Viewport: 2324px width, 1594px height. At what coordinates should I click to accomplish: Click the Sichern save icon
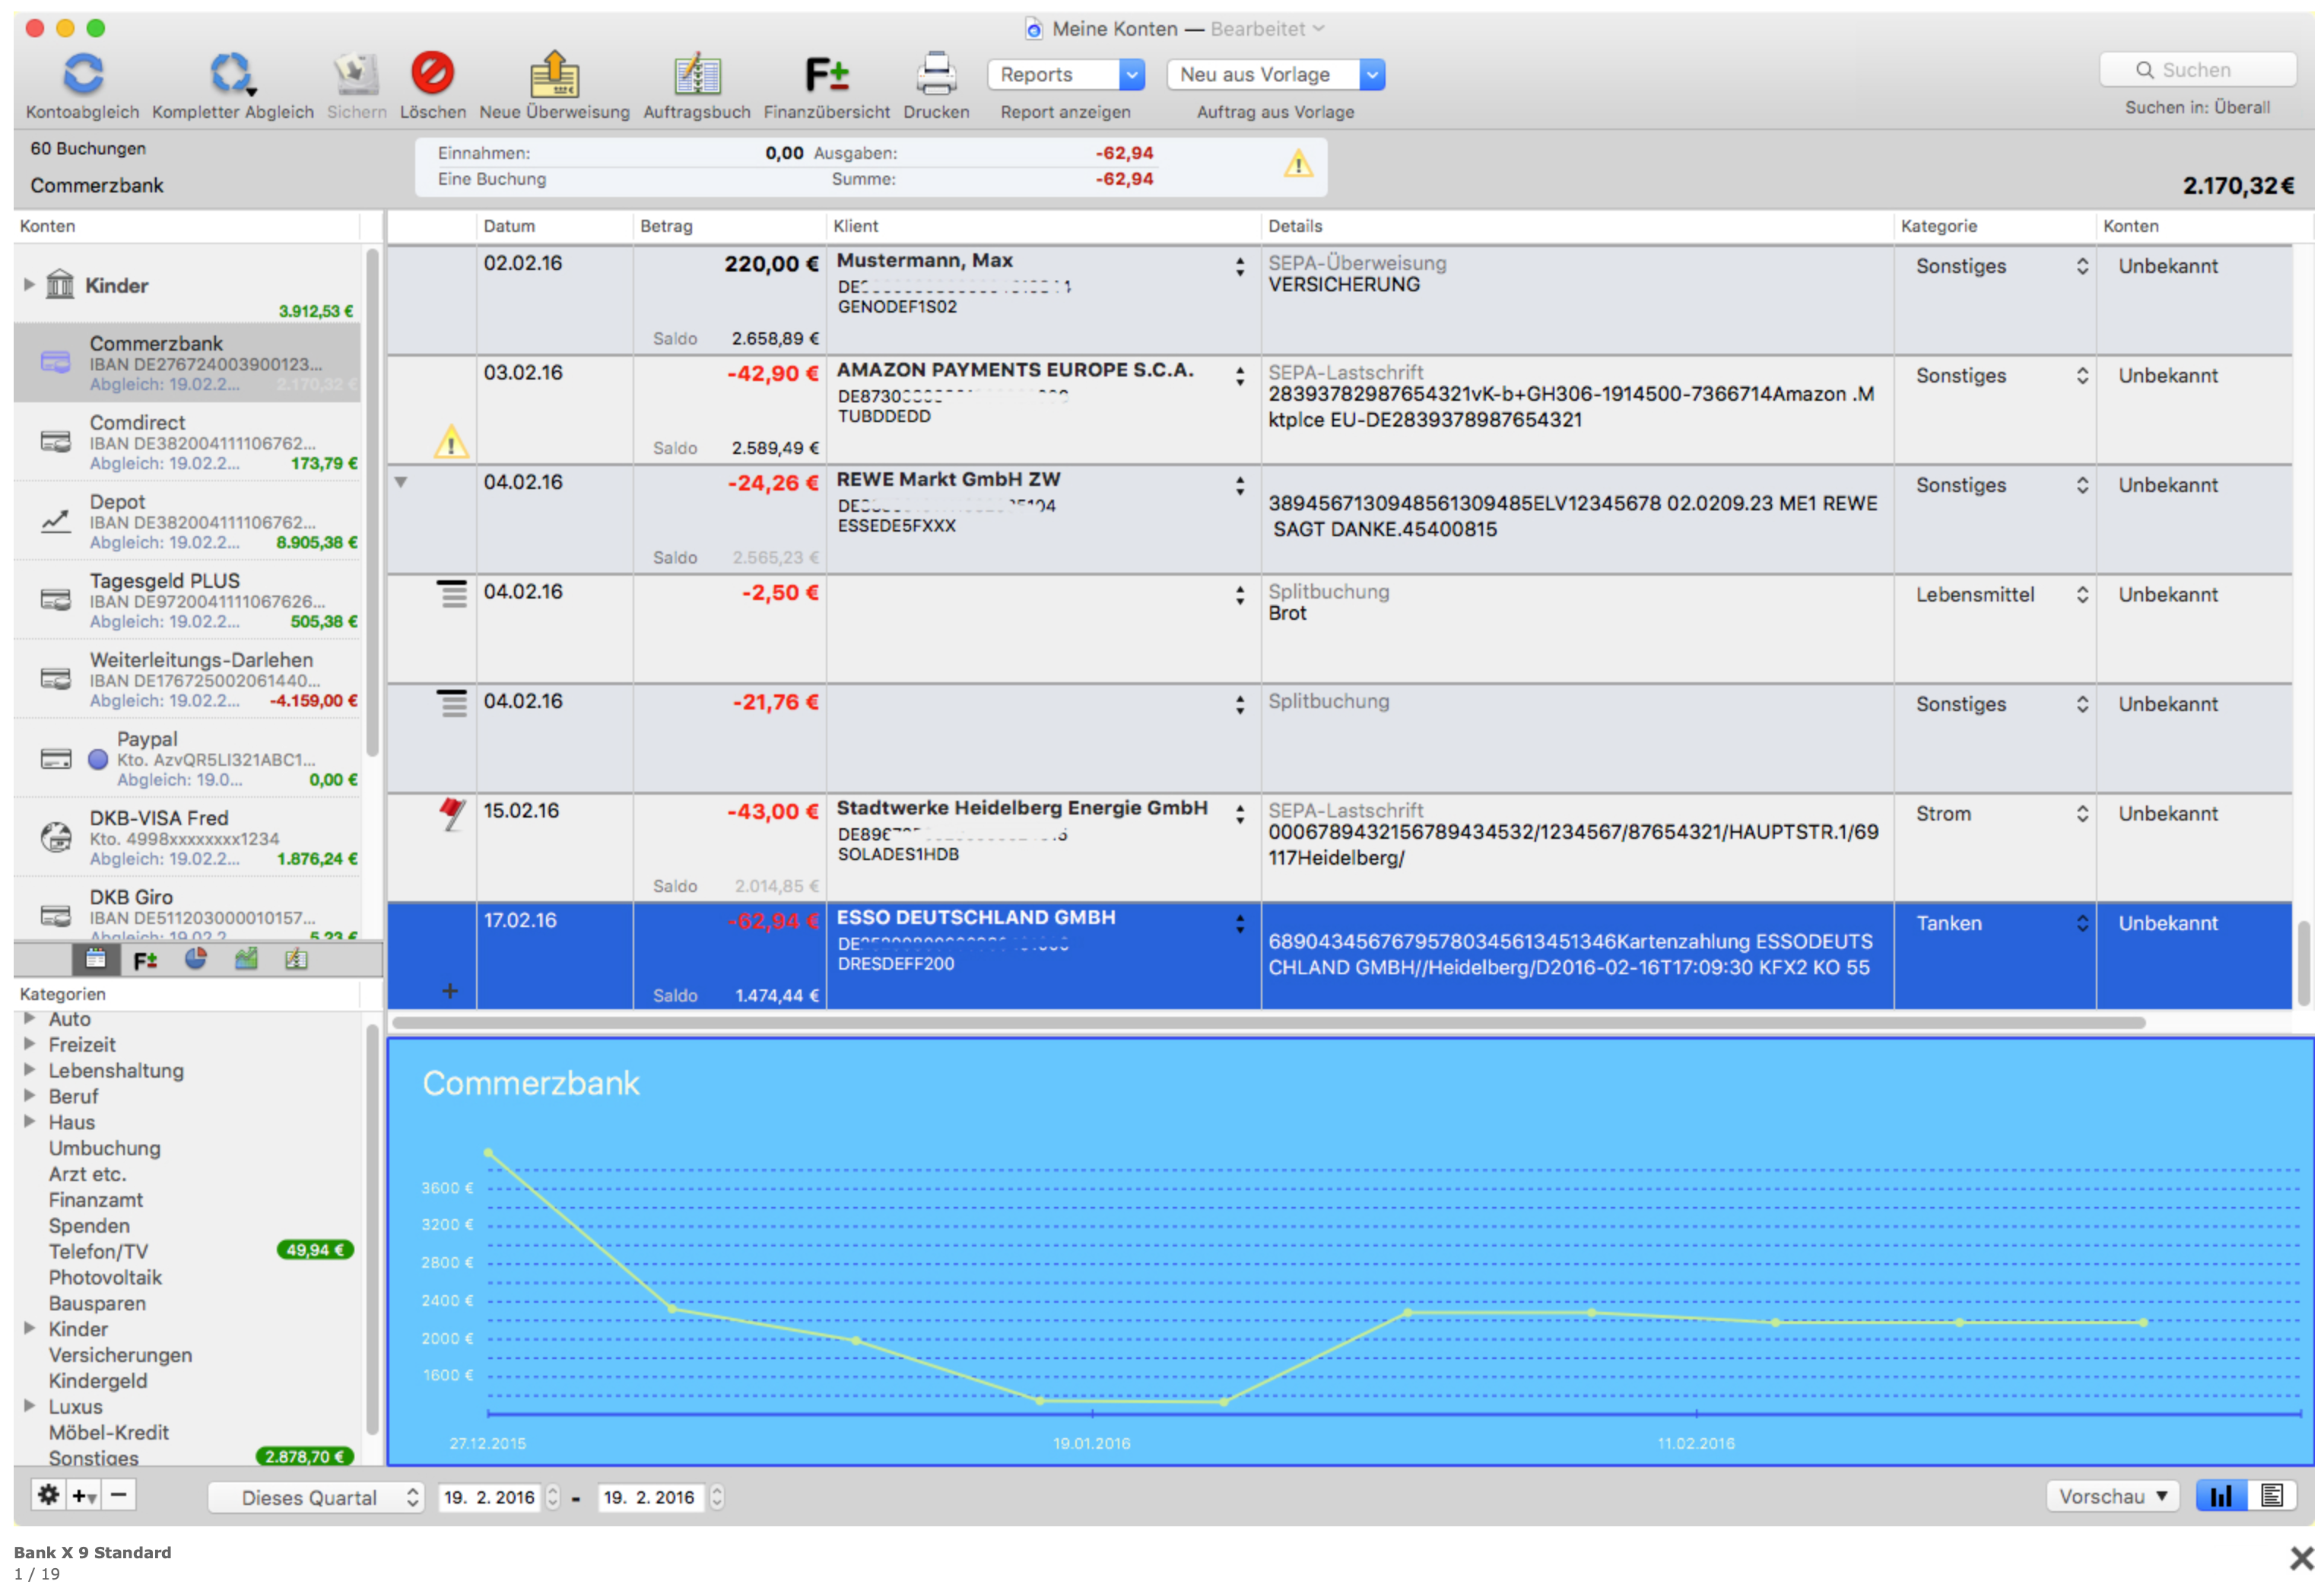(356, 74)
